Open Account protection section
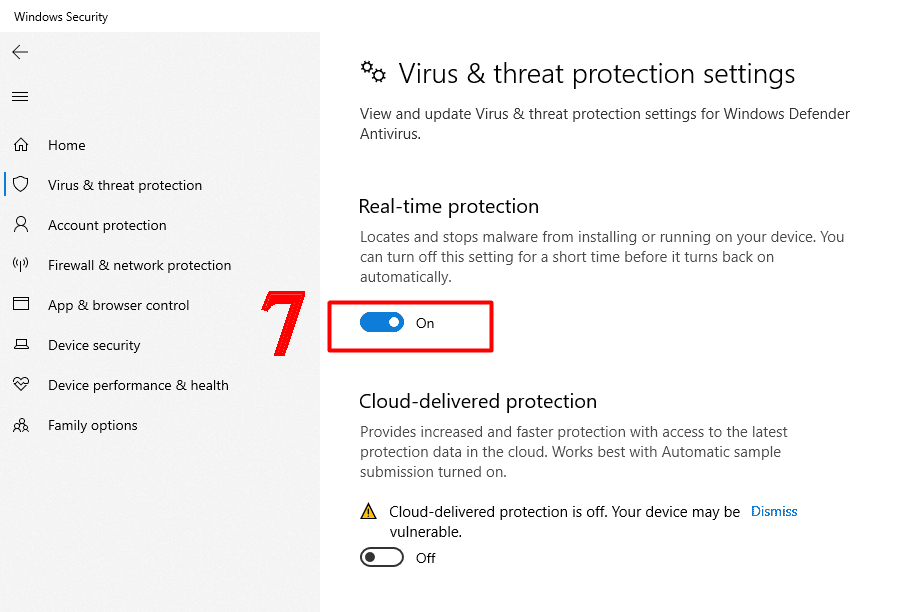The width and height of the screenshot is (911, 612). point(107,225)
